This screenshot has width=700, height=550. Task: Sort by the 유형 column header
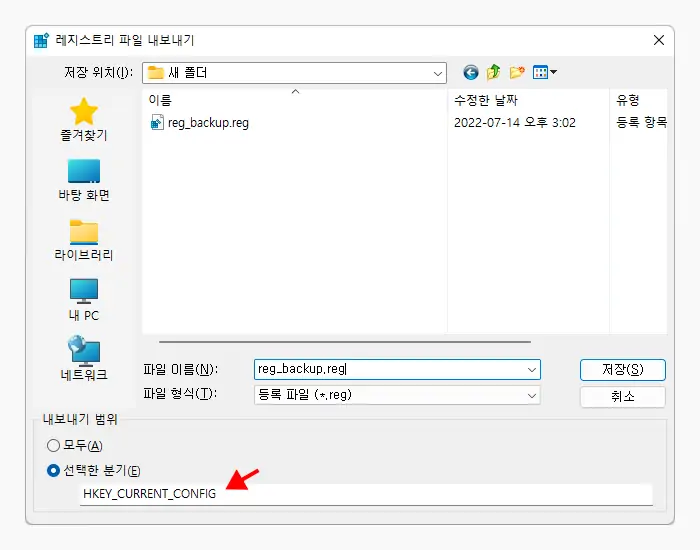click(638, 100)
